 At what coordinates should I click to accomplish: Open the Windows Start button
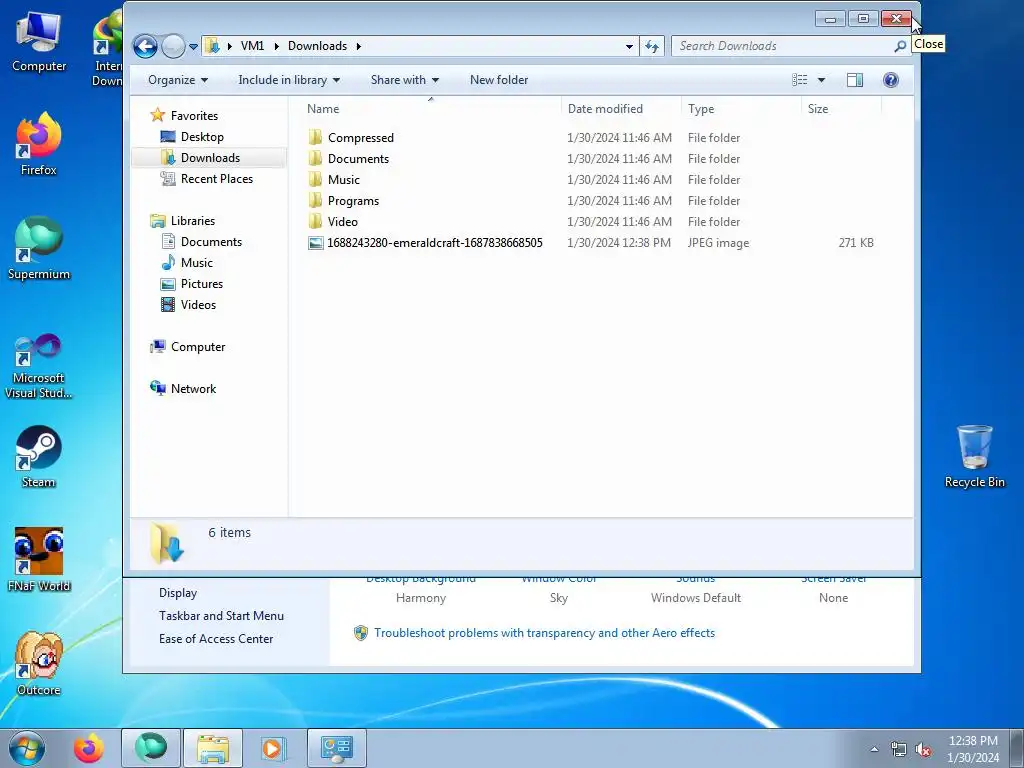27,748
